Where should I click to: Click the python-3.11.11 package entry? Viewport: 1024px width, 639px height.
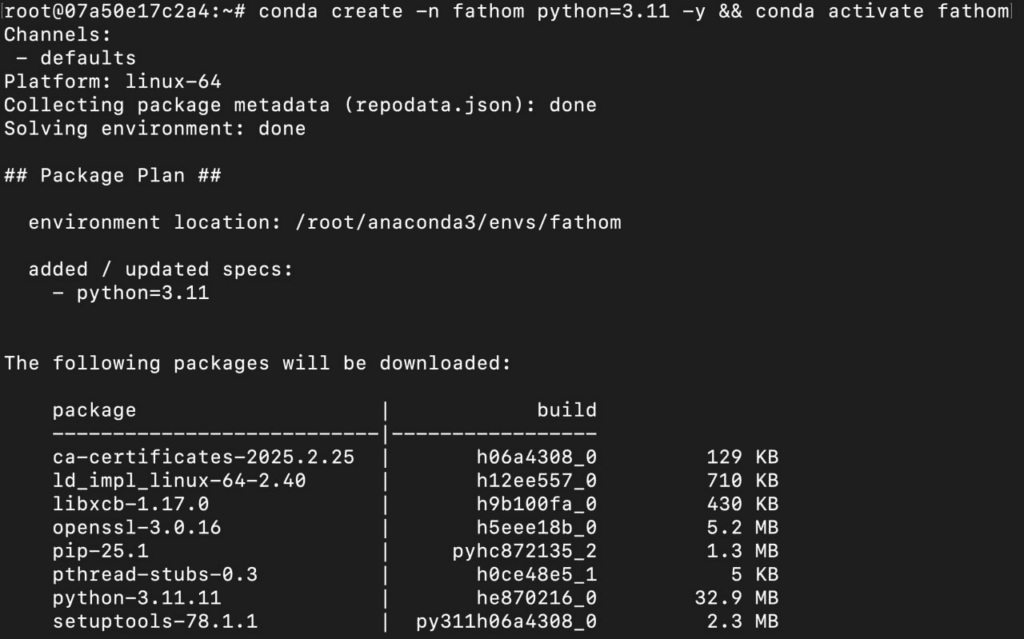(x=136, y=598)
